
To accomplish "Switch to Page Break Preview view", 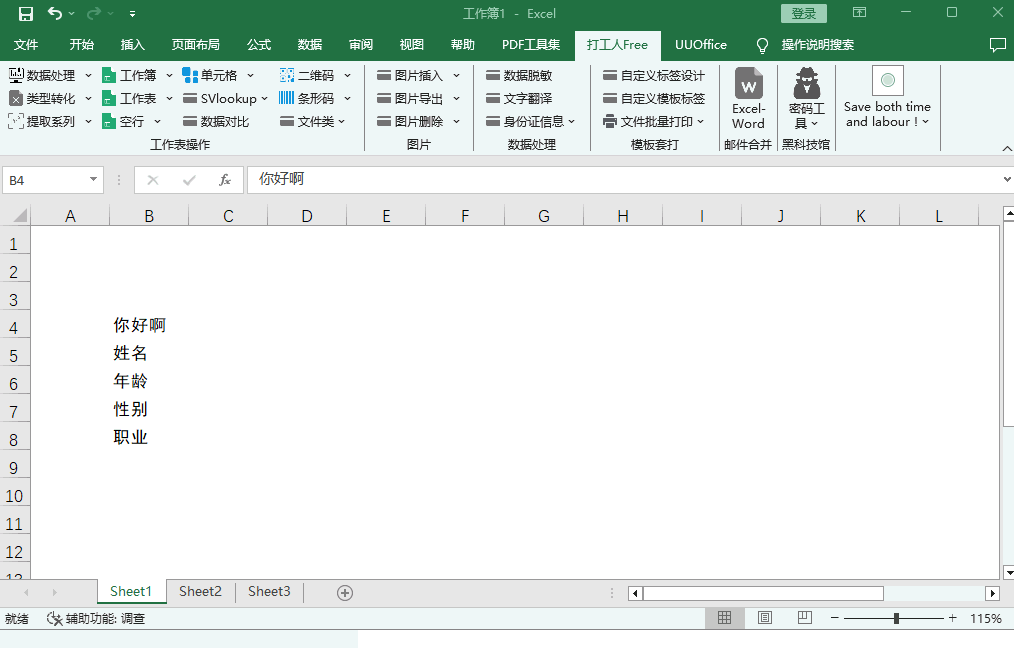I will pyautogui.click(x=804, y=618).
